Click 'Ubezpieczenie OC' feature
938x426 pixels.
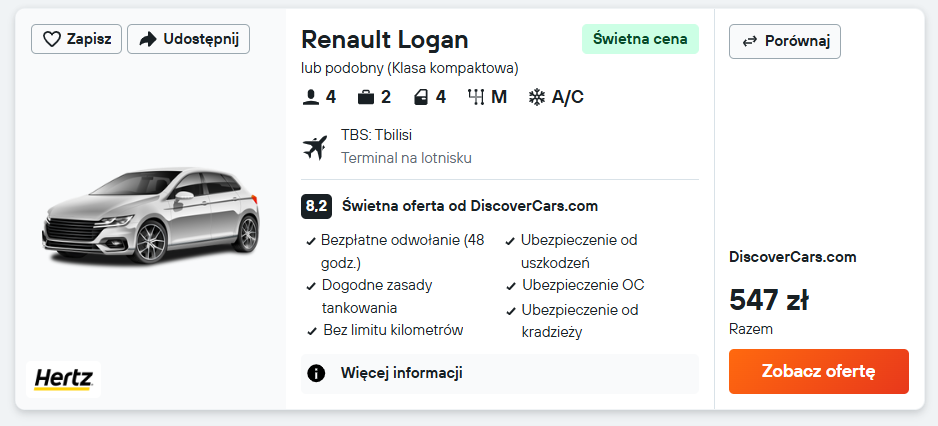point(583,285)
